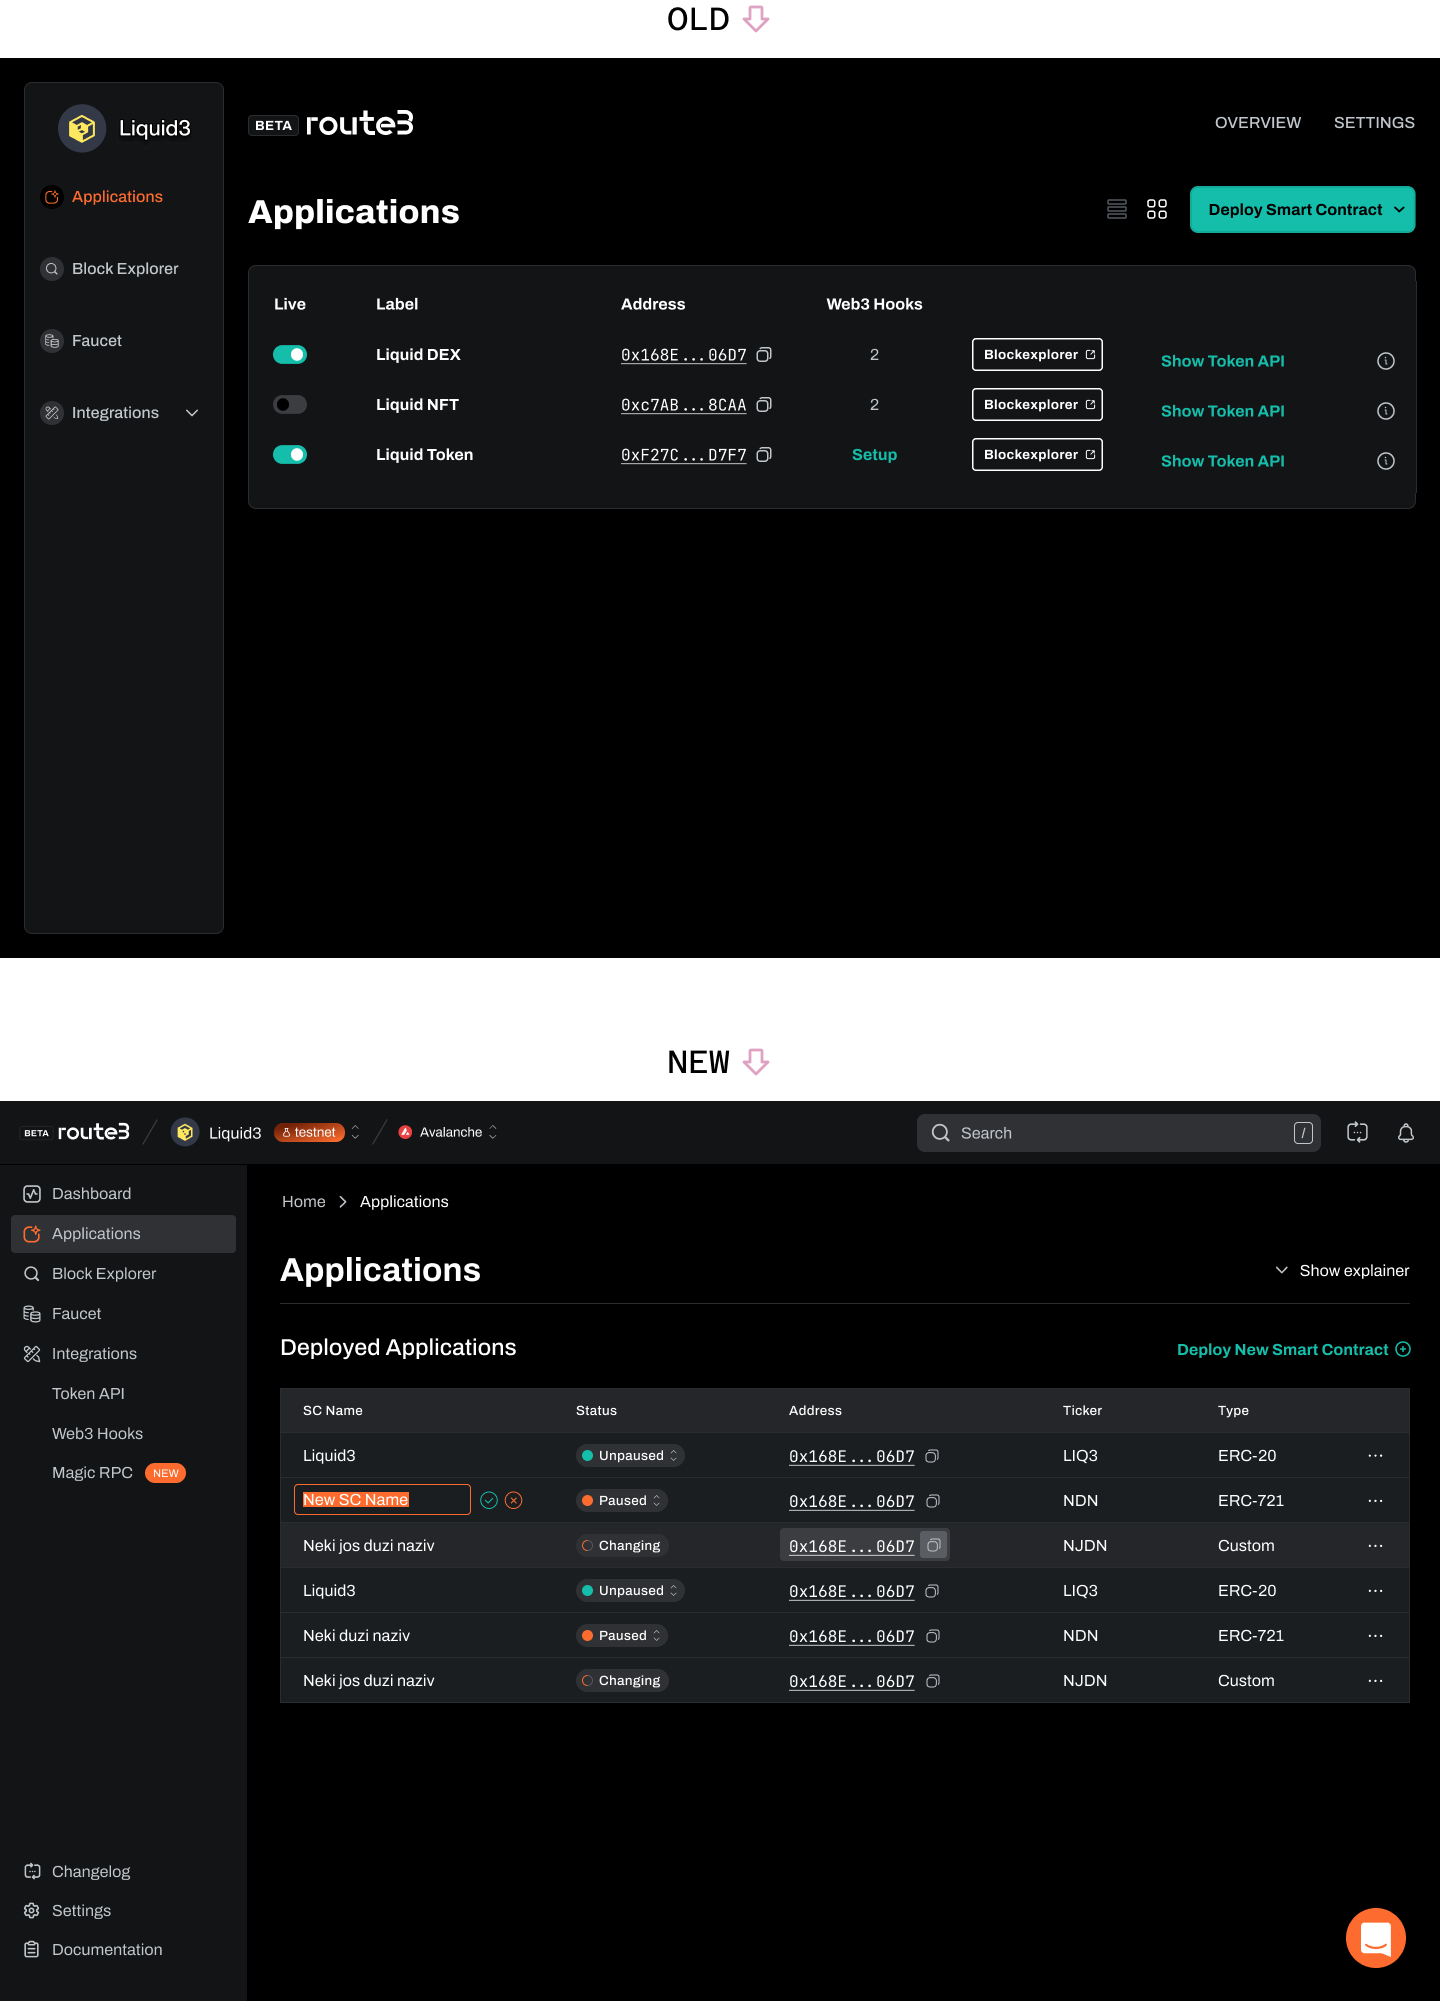Expand Show explainer section
The image size is (1440, 2001).
pos(1342,1271)
